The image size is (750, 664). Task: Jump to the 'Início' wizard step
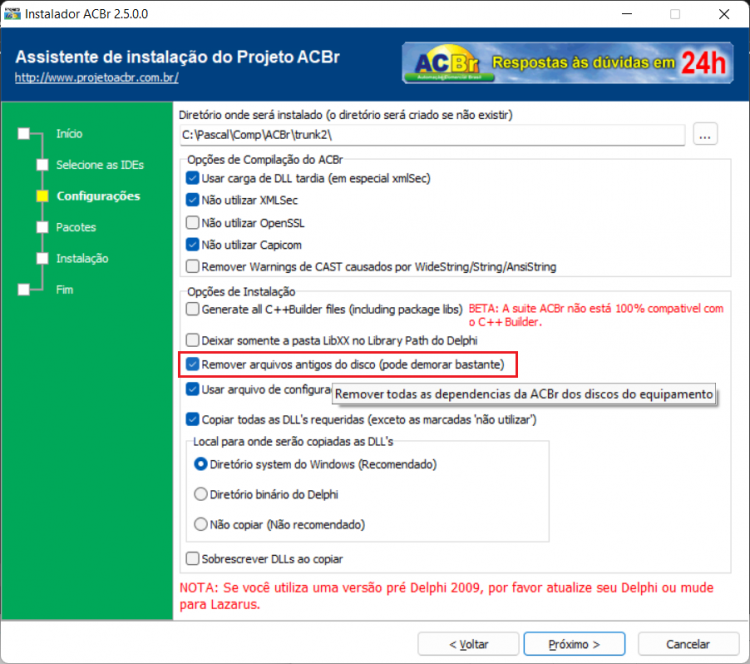[69, 133]
